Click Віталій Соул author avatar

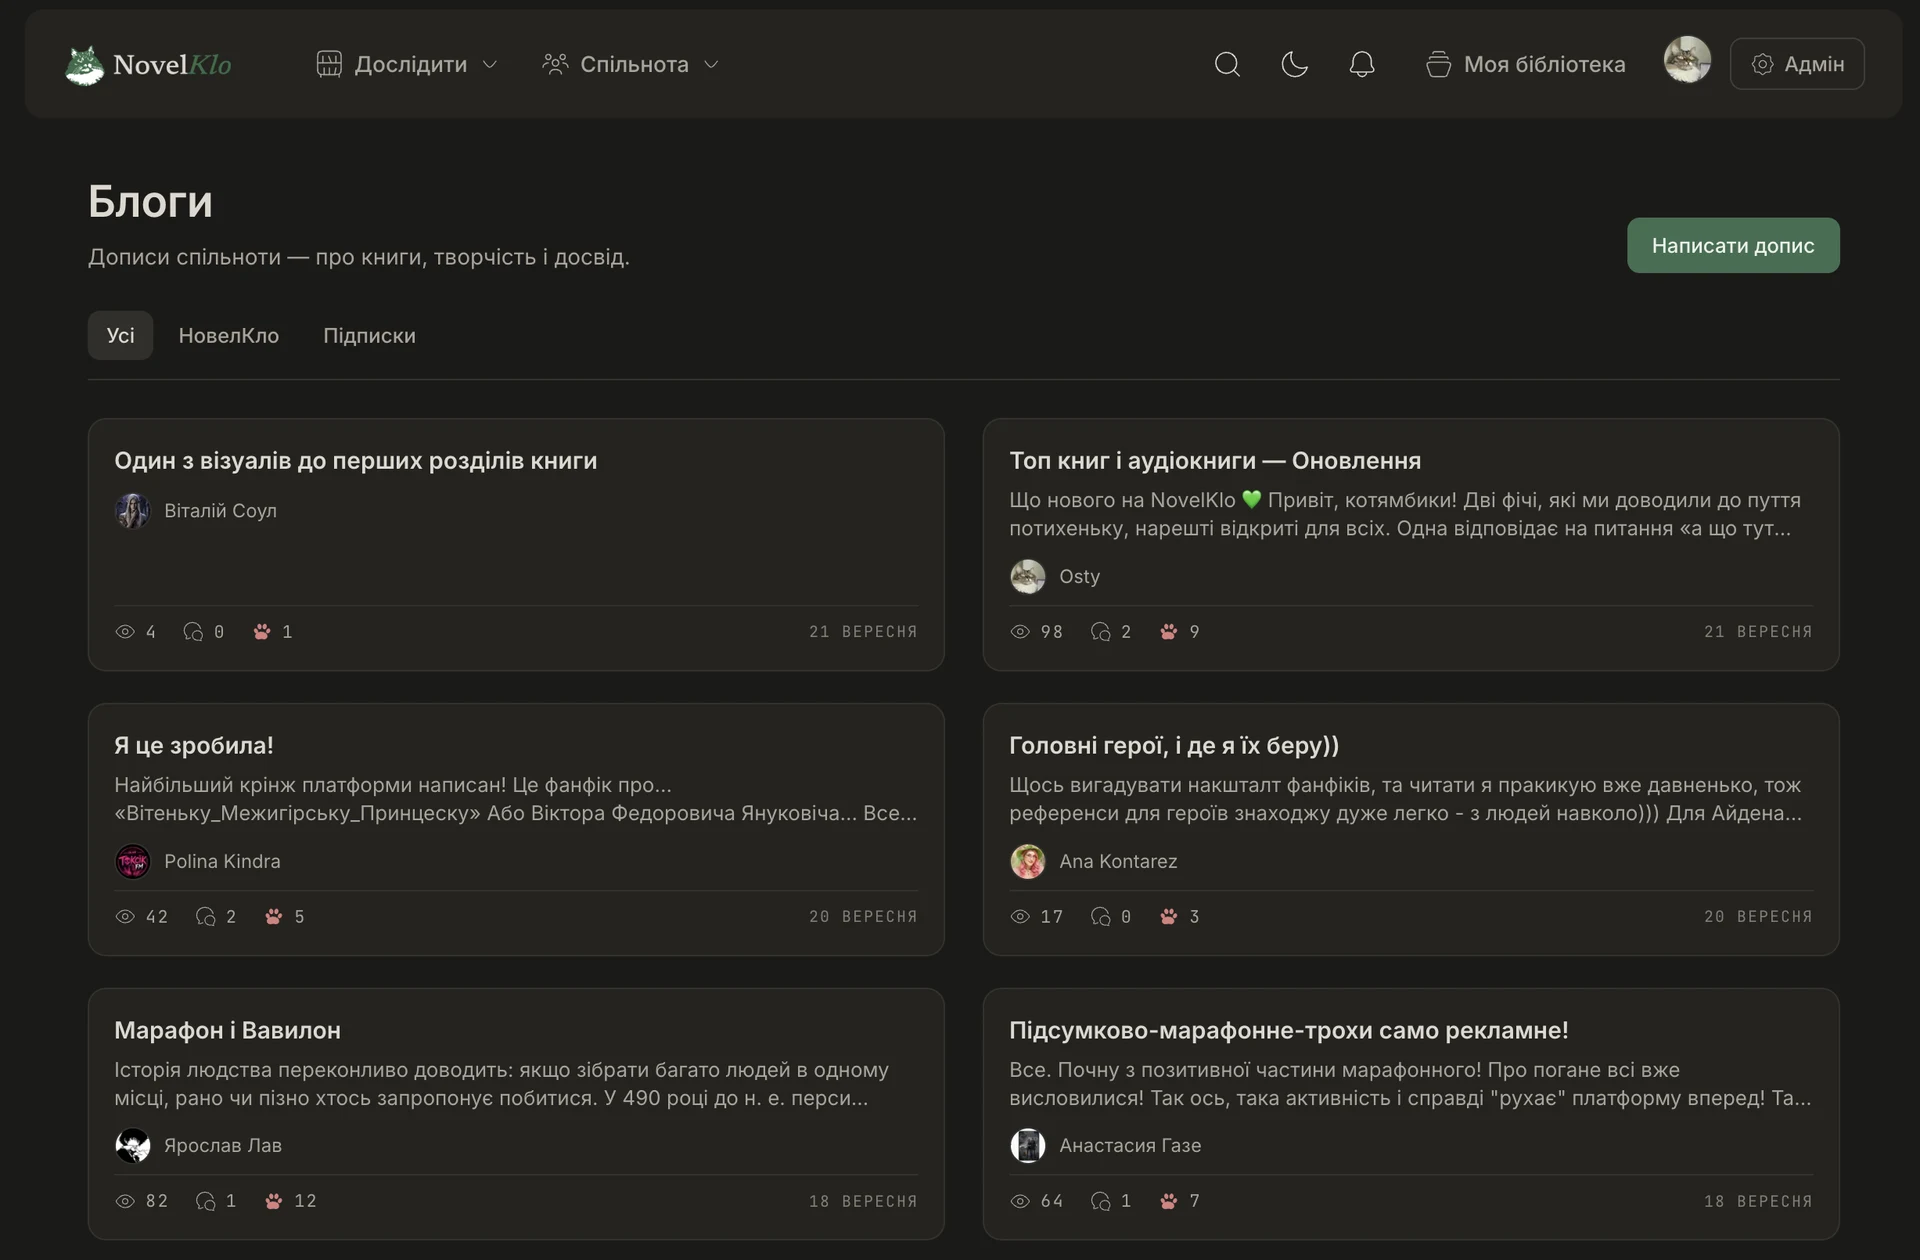[x=132, y=511]
